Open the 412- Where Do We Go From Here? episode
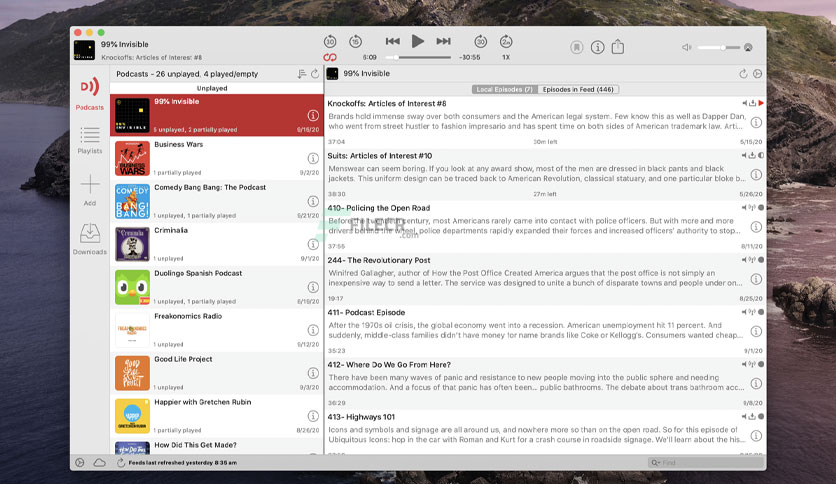Screen dimensions: 836x484 click(545, 383)
